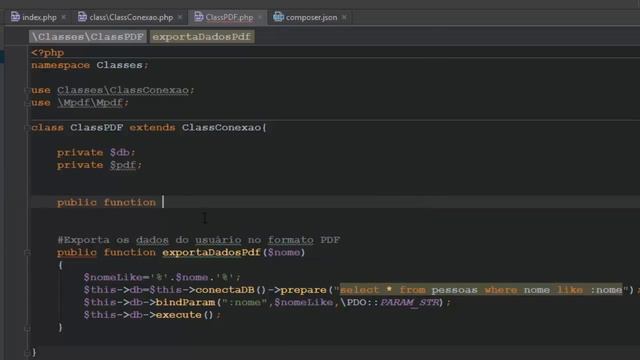Close the index.php tab

[63, 17]
